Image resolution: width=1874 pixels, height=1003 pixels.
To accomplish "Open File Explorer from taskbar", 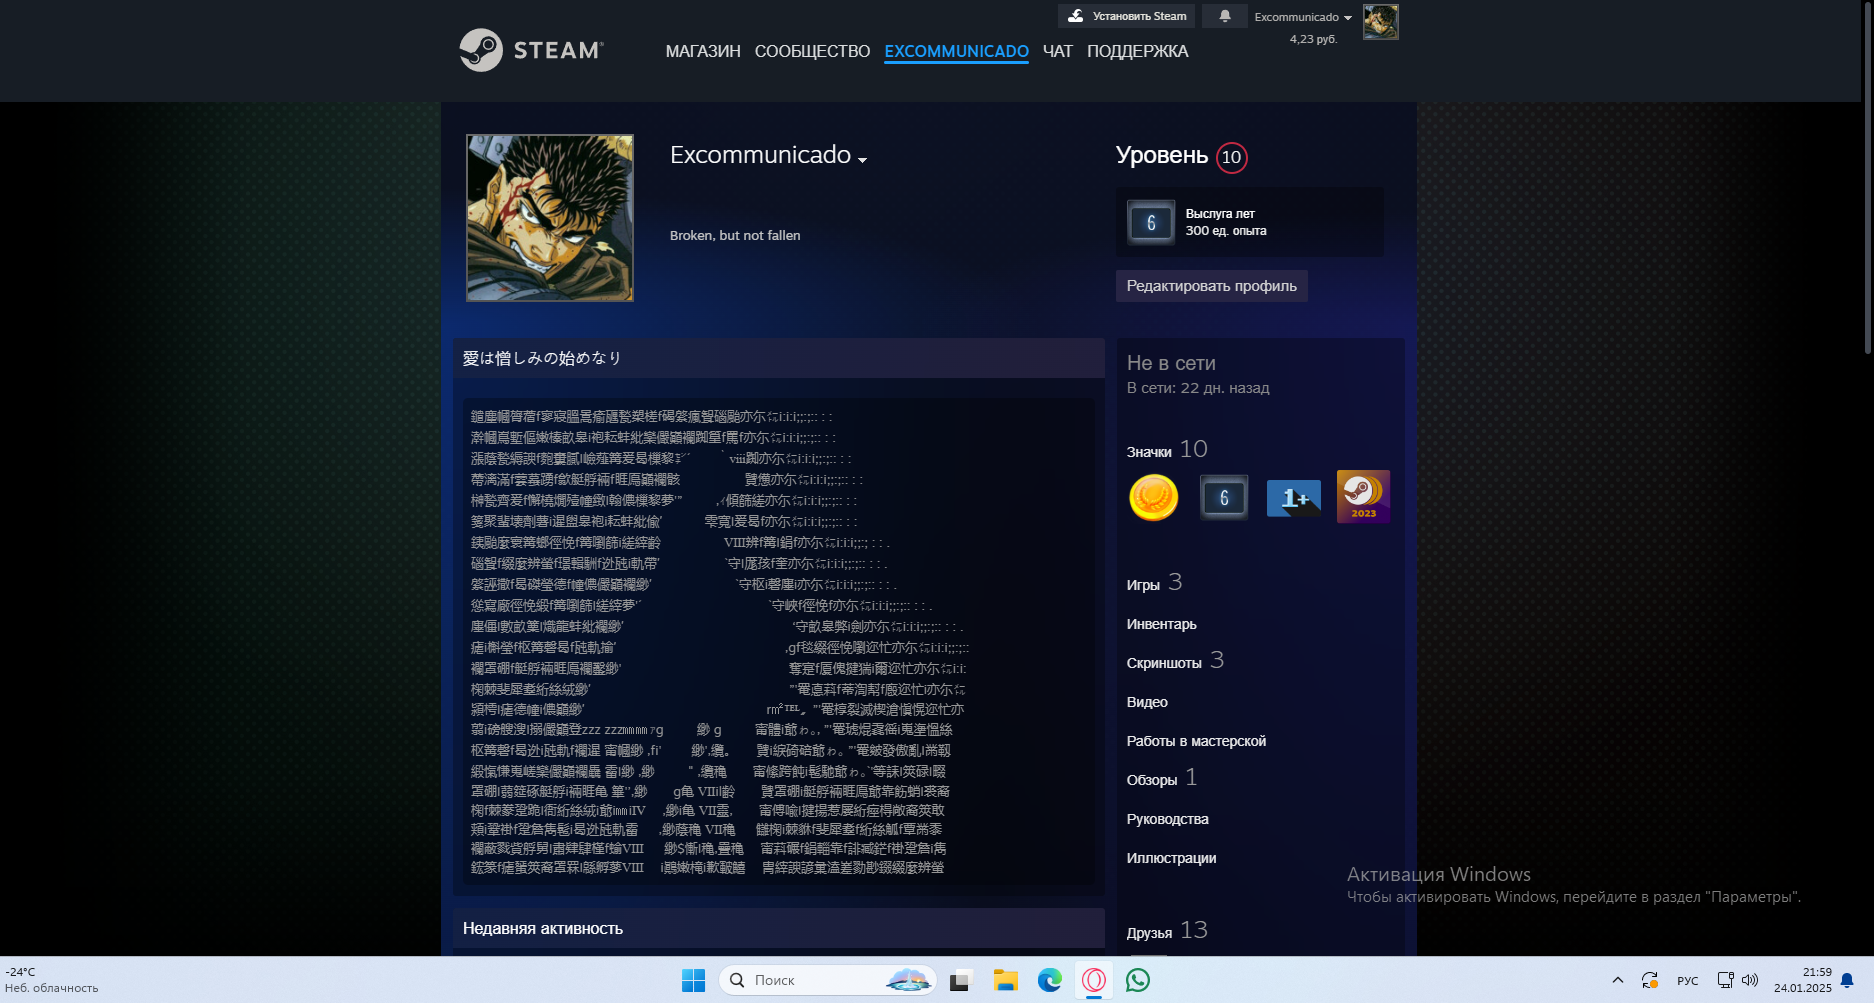I will click(1005, 980).
